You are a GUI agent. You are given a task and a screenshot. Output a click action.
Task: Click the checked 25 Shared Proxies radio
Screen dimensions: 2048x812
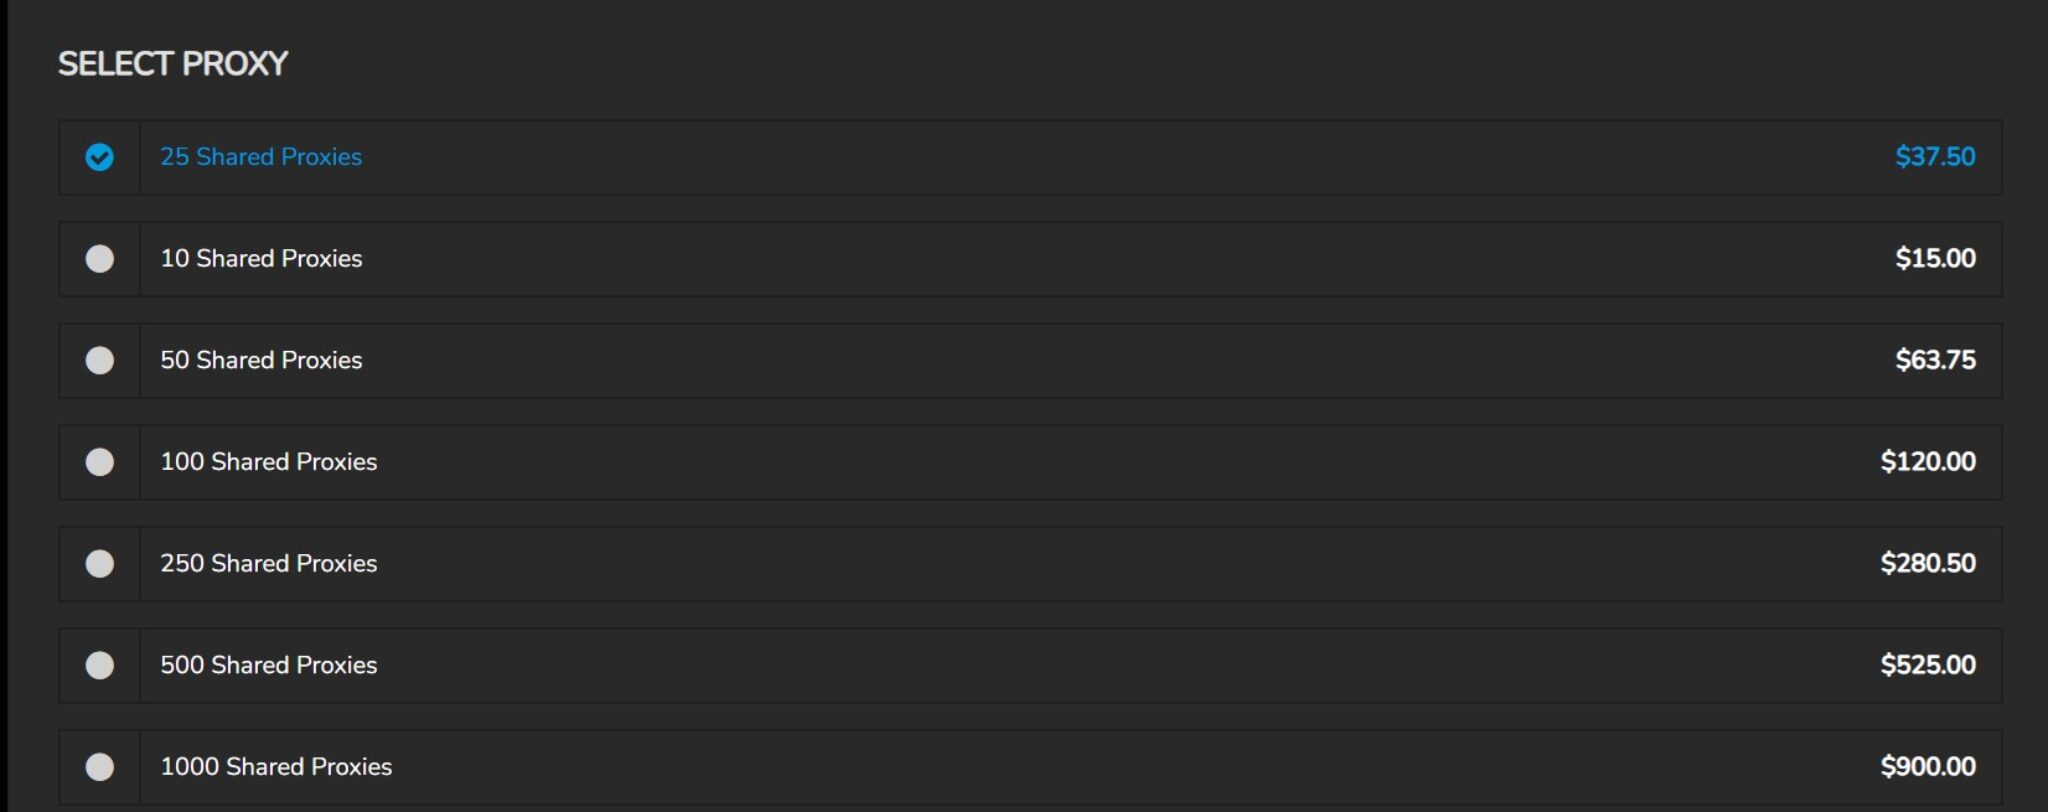click(99, 157)
